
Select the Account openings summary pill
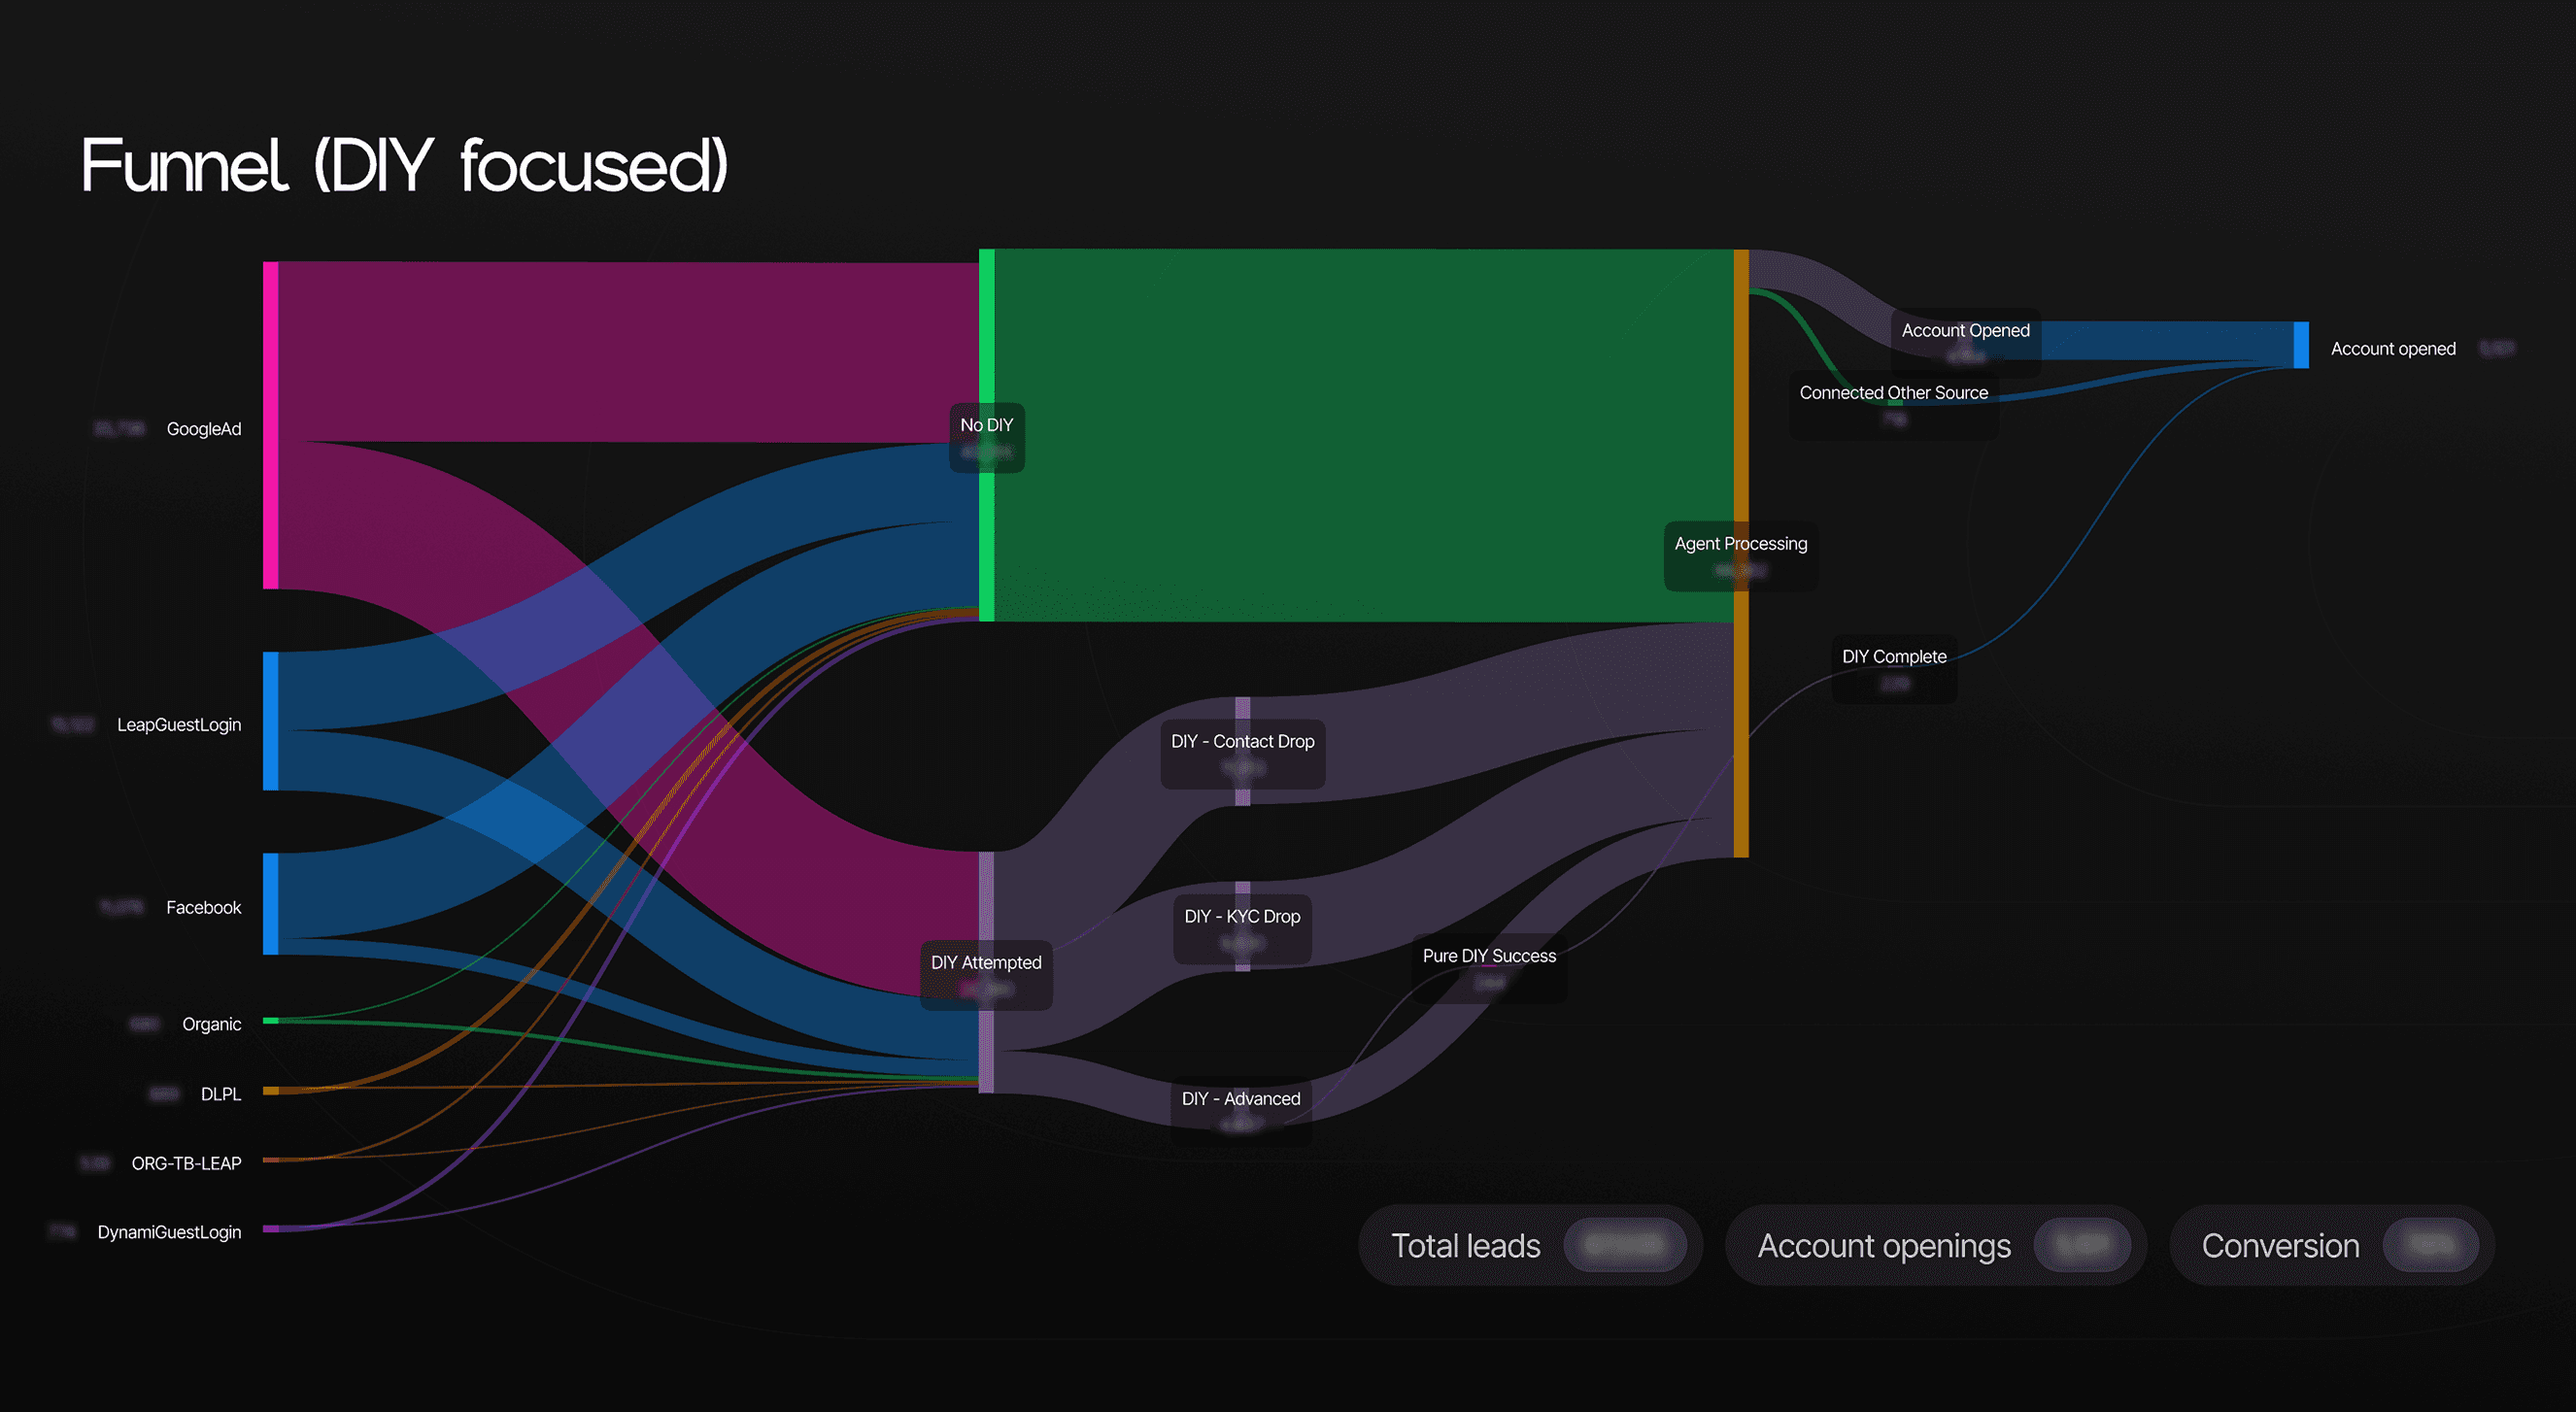coord(1936,1245)
